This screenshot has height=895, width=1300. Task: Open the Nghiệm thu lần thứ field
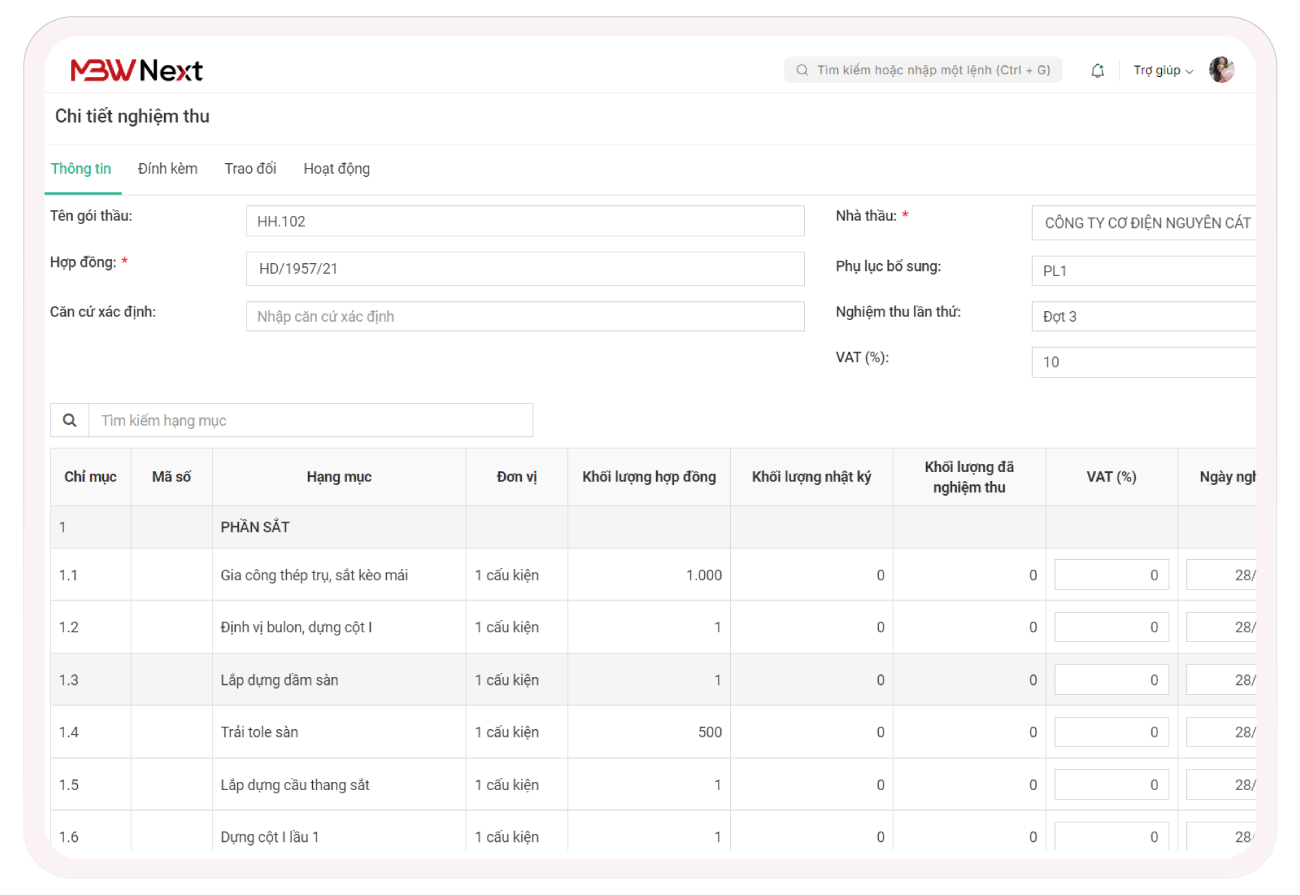click(1144, 317)
